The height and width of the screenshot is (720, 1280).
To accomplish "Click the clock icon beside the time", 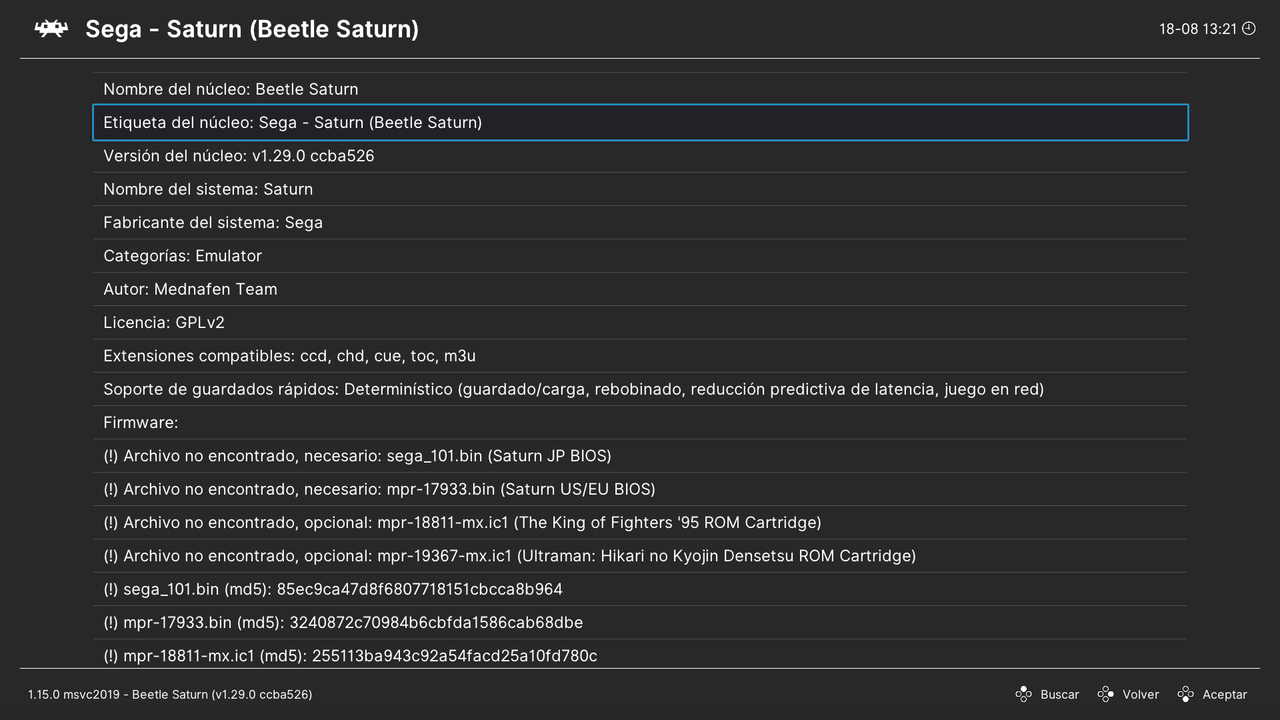I will [x=1248, y=29].
